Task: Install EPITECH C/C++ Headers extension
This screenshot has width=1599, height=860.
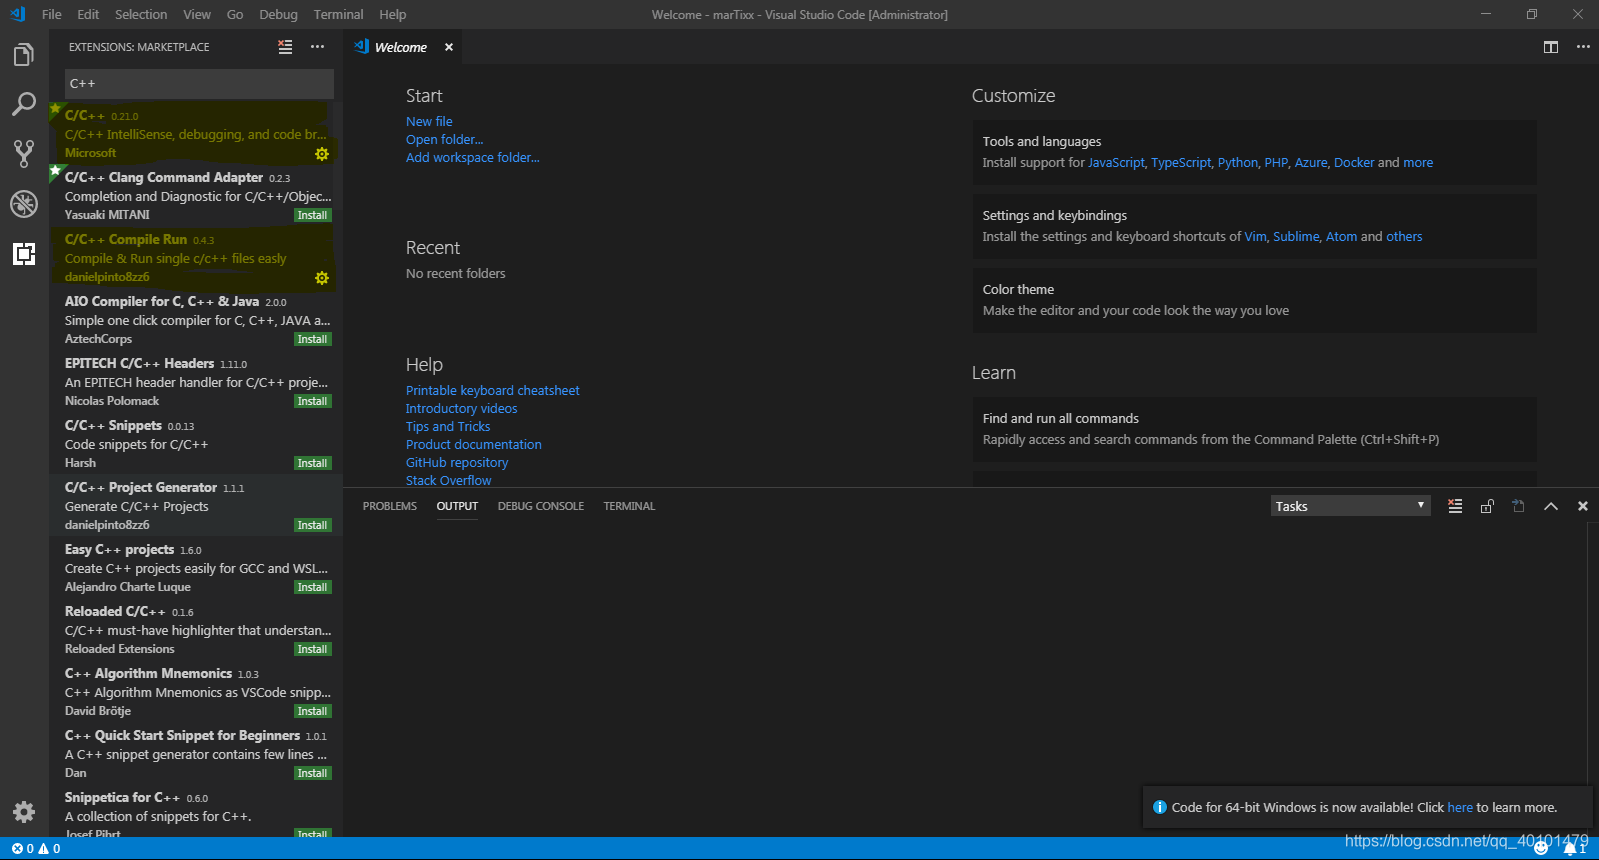Action: (312, 401)
